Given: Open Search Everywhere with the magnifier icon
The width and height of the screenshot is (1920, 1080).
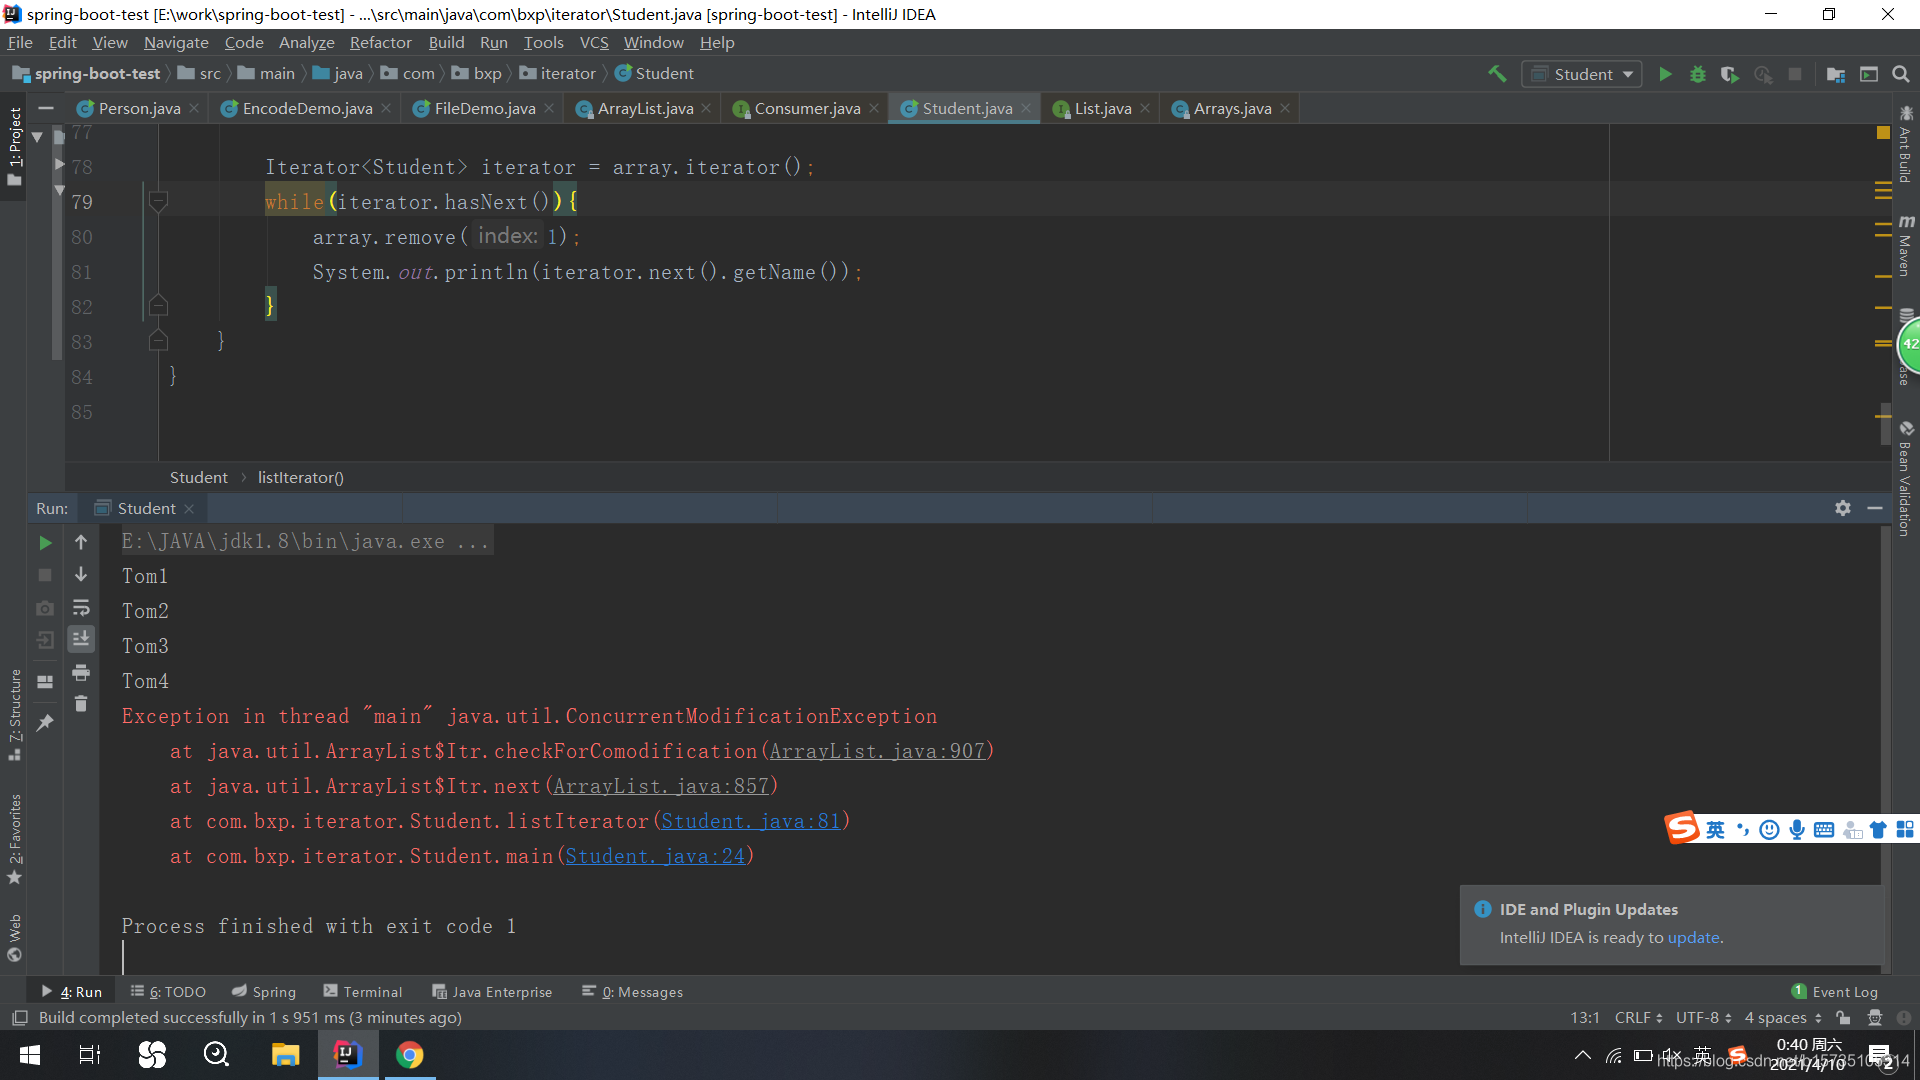Looking at the screenshot, I should tap(1901, 74).
